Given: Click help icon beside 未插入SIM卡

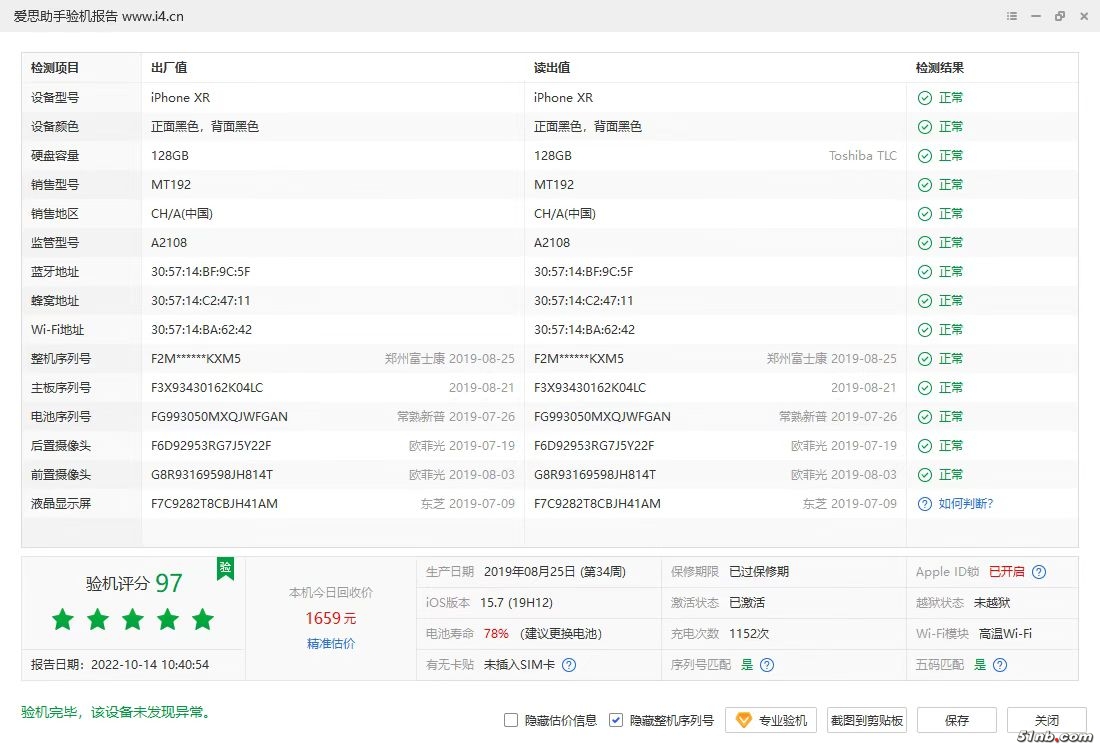Looking at the screenshot, I should click(x=569, y=665).
